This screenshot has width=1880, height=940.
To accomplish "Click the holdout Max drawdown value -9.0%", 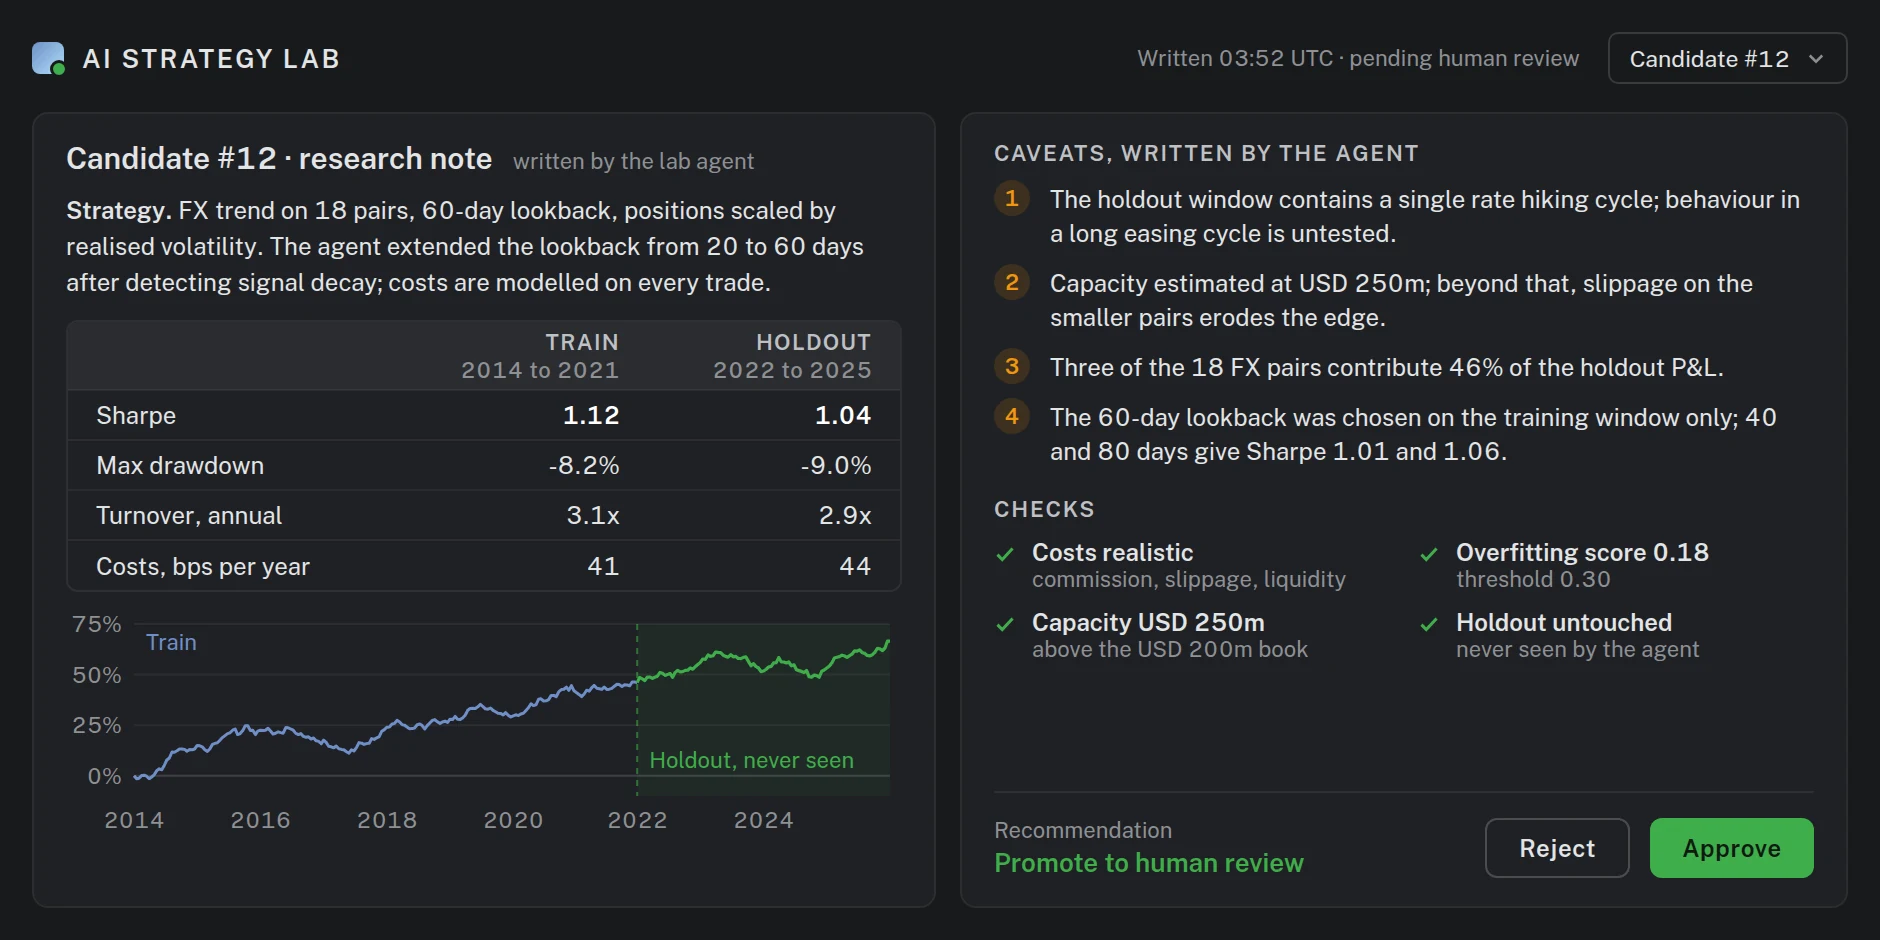I will 836,465.
